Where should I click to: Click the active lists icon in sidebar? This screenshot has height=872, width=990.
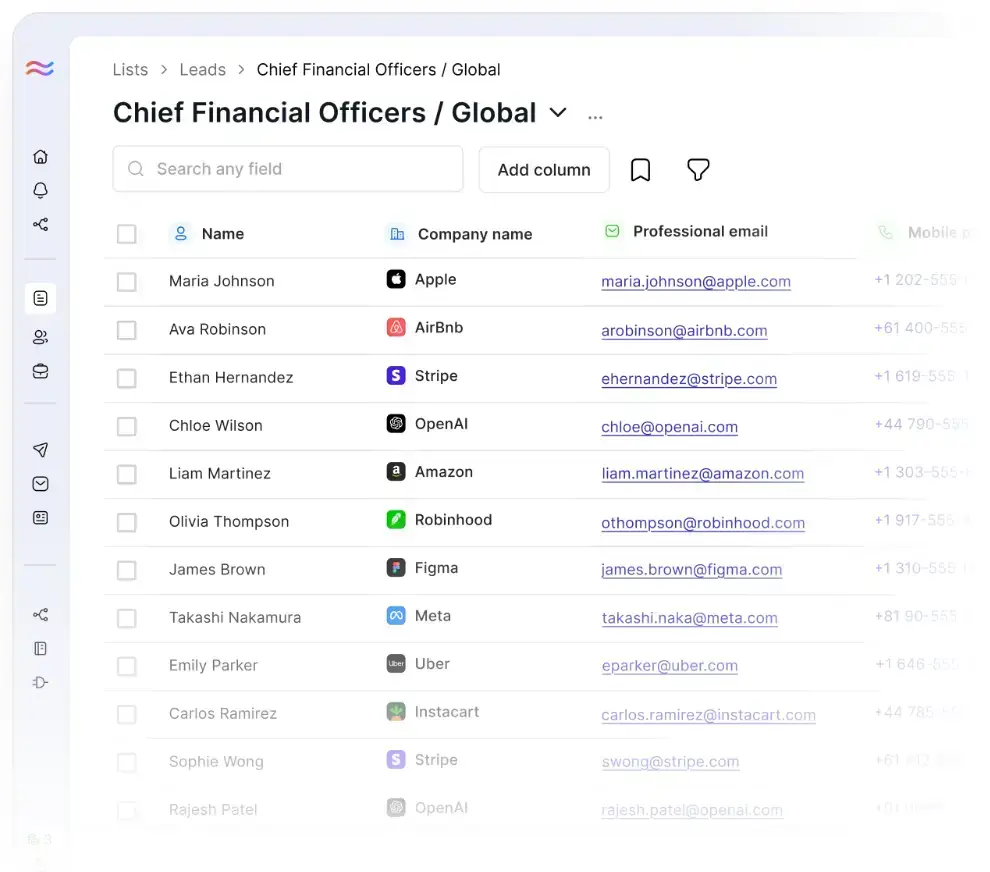pyautogui.click(x=40, y=298)
